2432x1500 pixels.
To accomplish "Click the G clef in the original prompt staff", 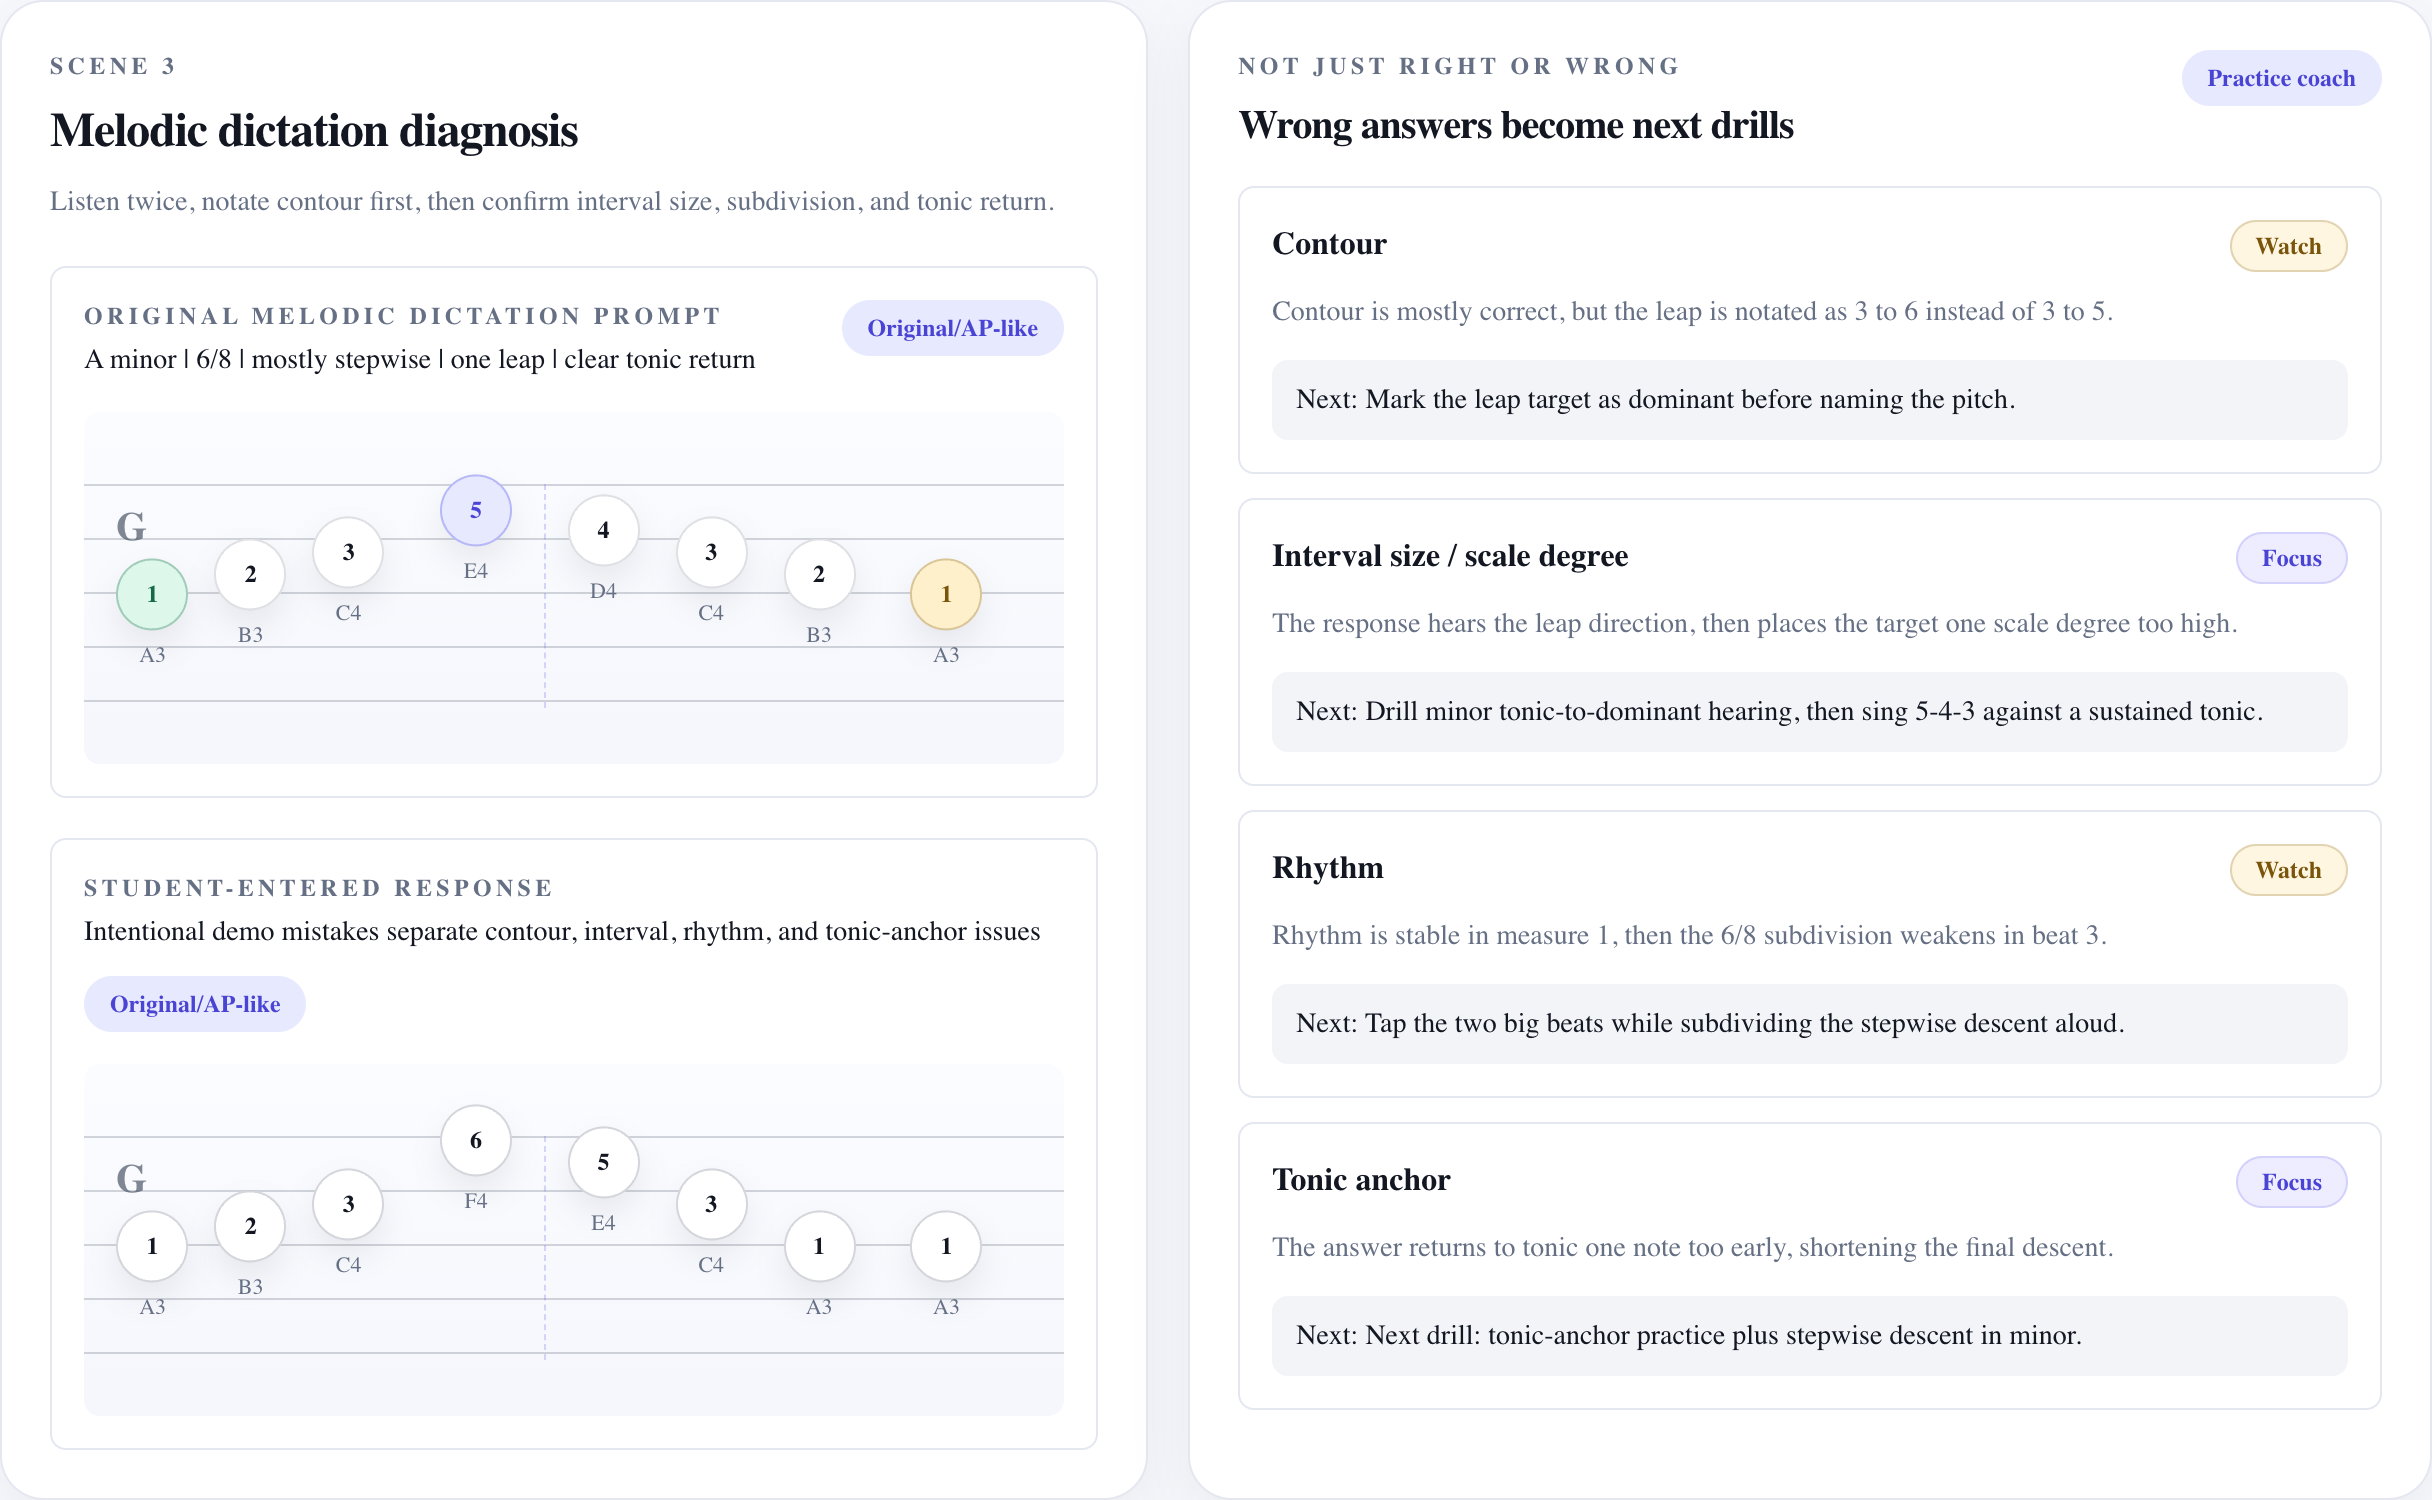I will (x=131, y=526).
